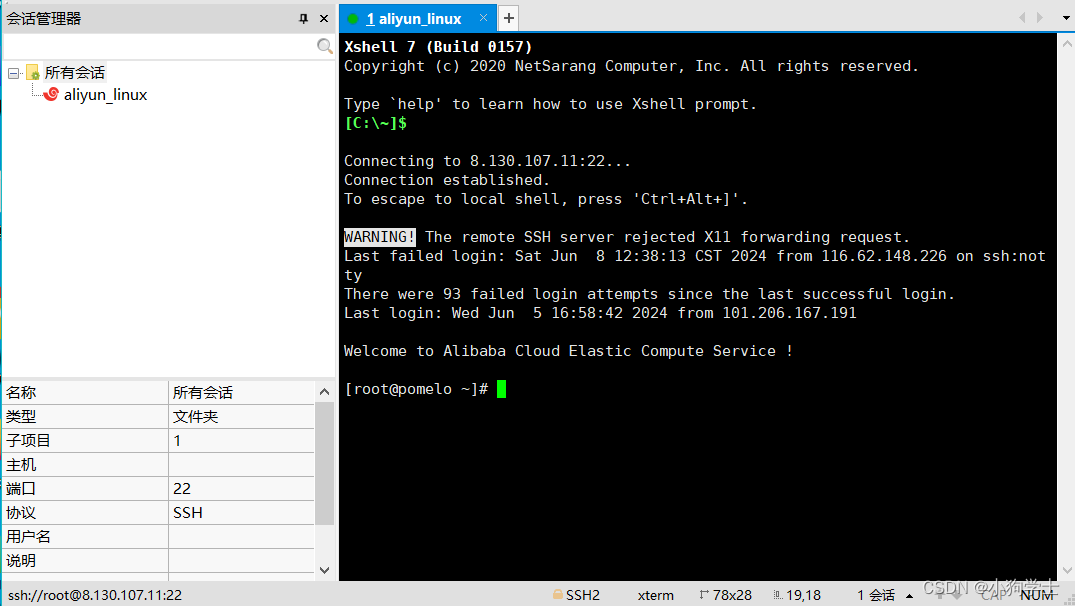Select the 主机 property label
Image resolution: width=1075 pixels, height=606 pixels.
[21, 465]
